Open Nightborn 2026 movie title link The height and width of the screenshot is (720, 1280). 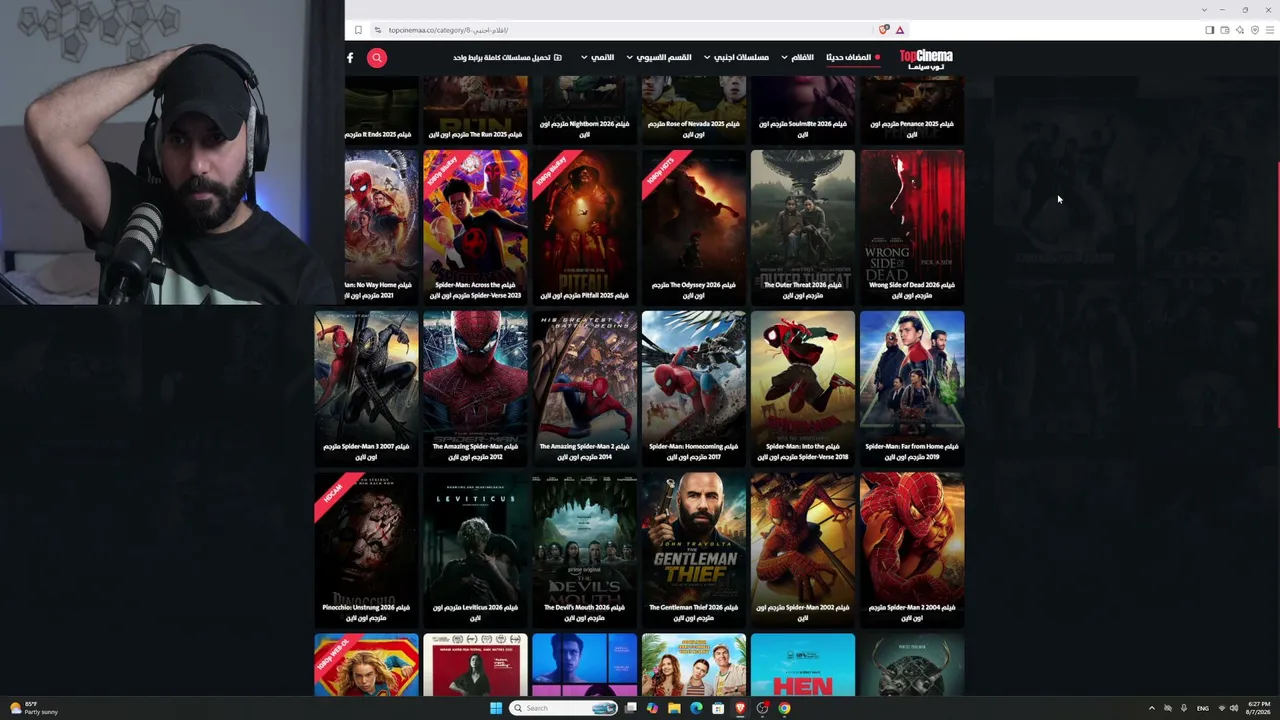point(585,129)
